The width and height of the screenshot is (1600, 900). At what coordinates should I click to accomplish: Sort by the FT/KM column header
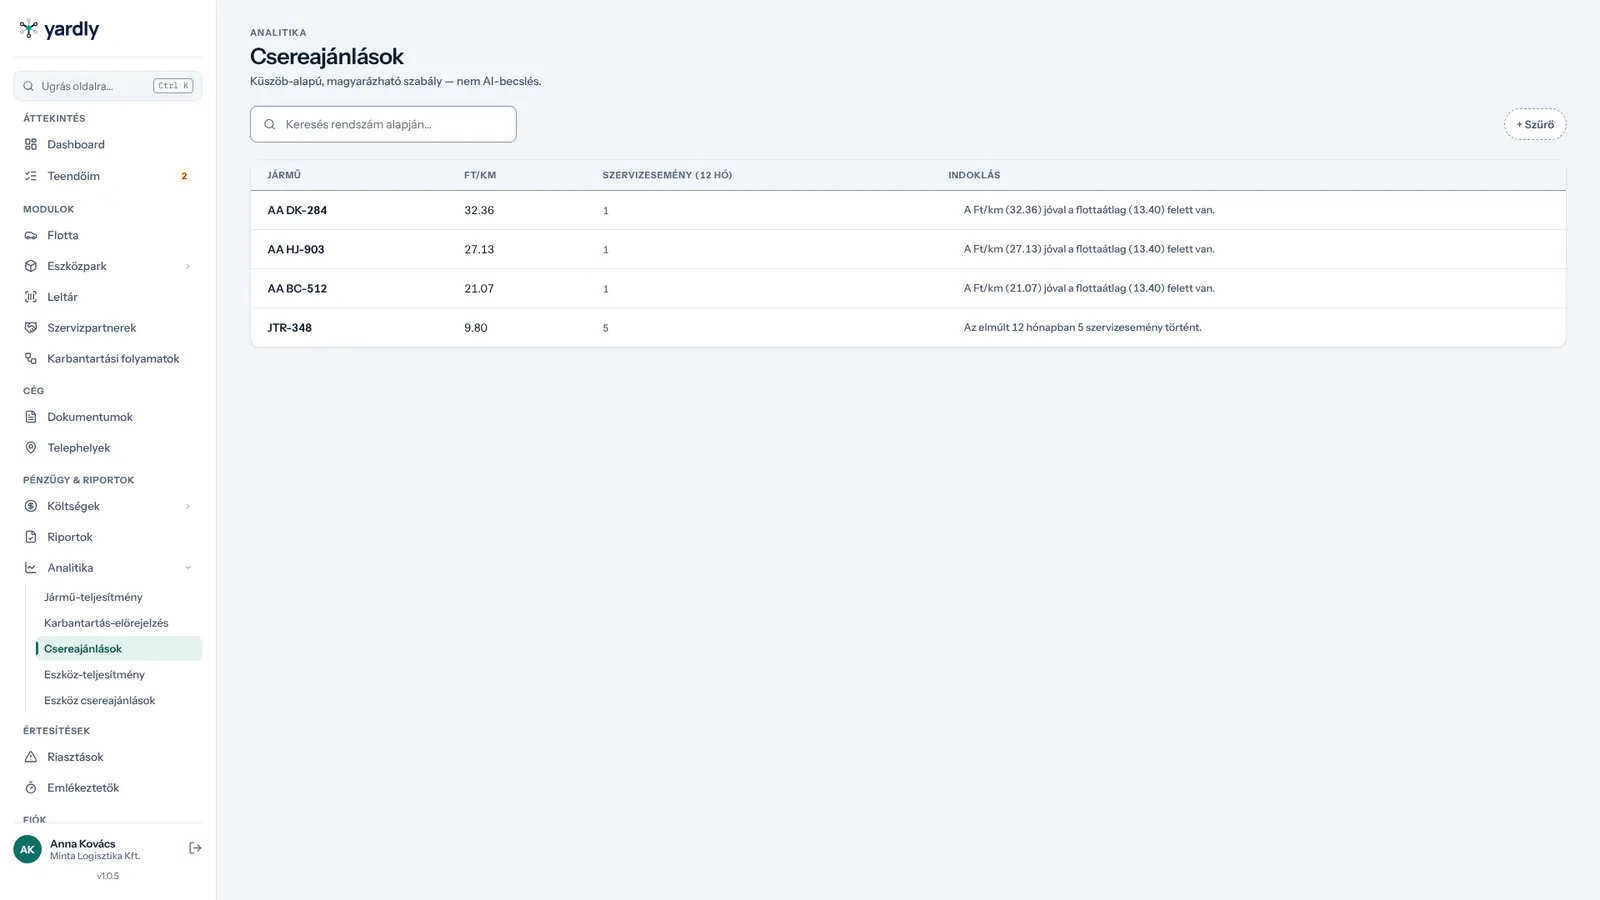tap(480, 175)
